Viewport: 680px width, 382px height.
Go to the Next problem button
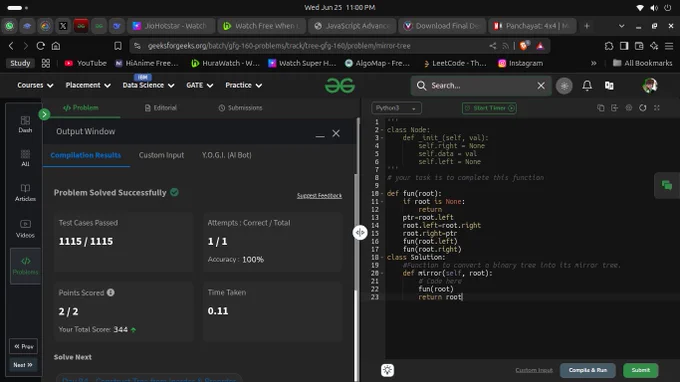coord(23,365)
